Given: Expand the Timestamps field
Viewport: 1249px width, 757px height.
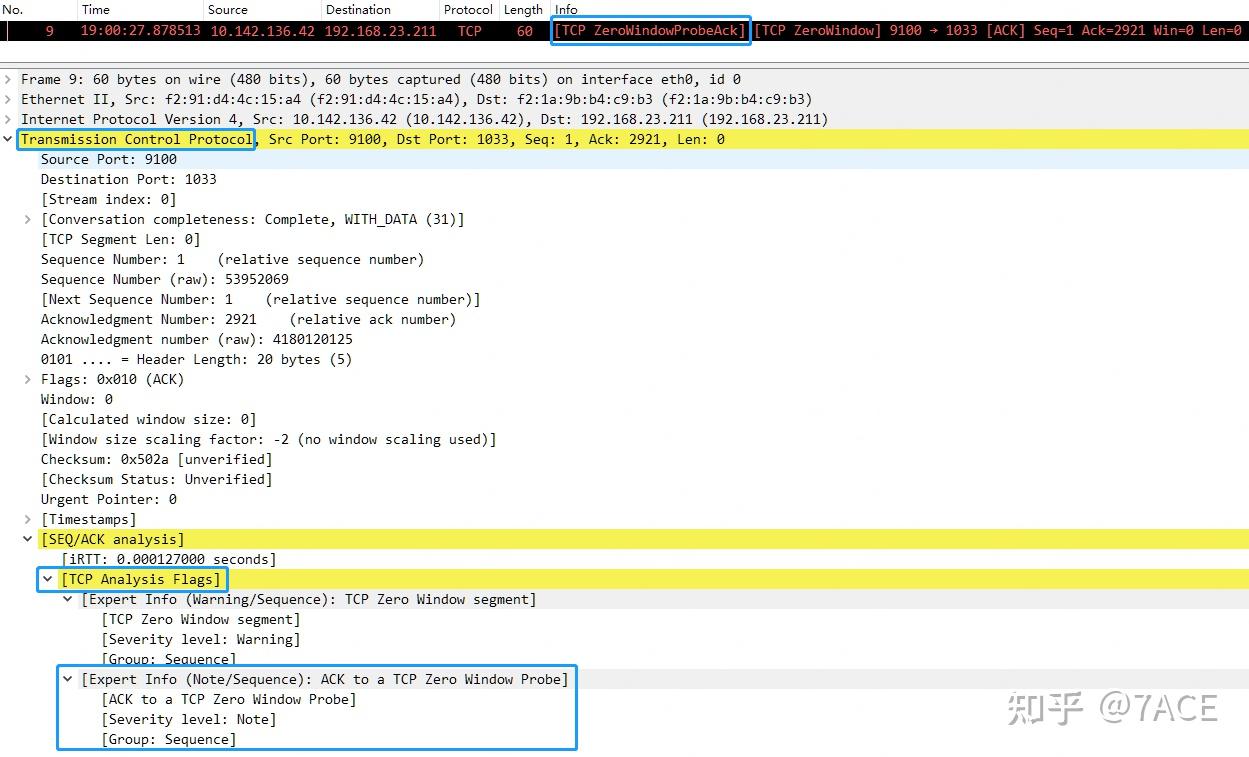Looking at the screenshot, I should click(27, 519).
